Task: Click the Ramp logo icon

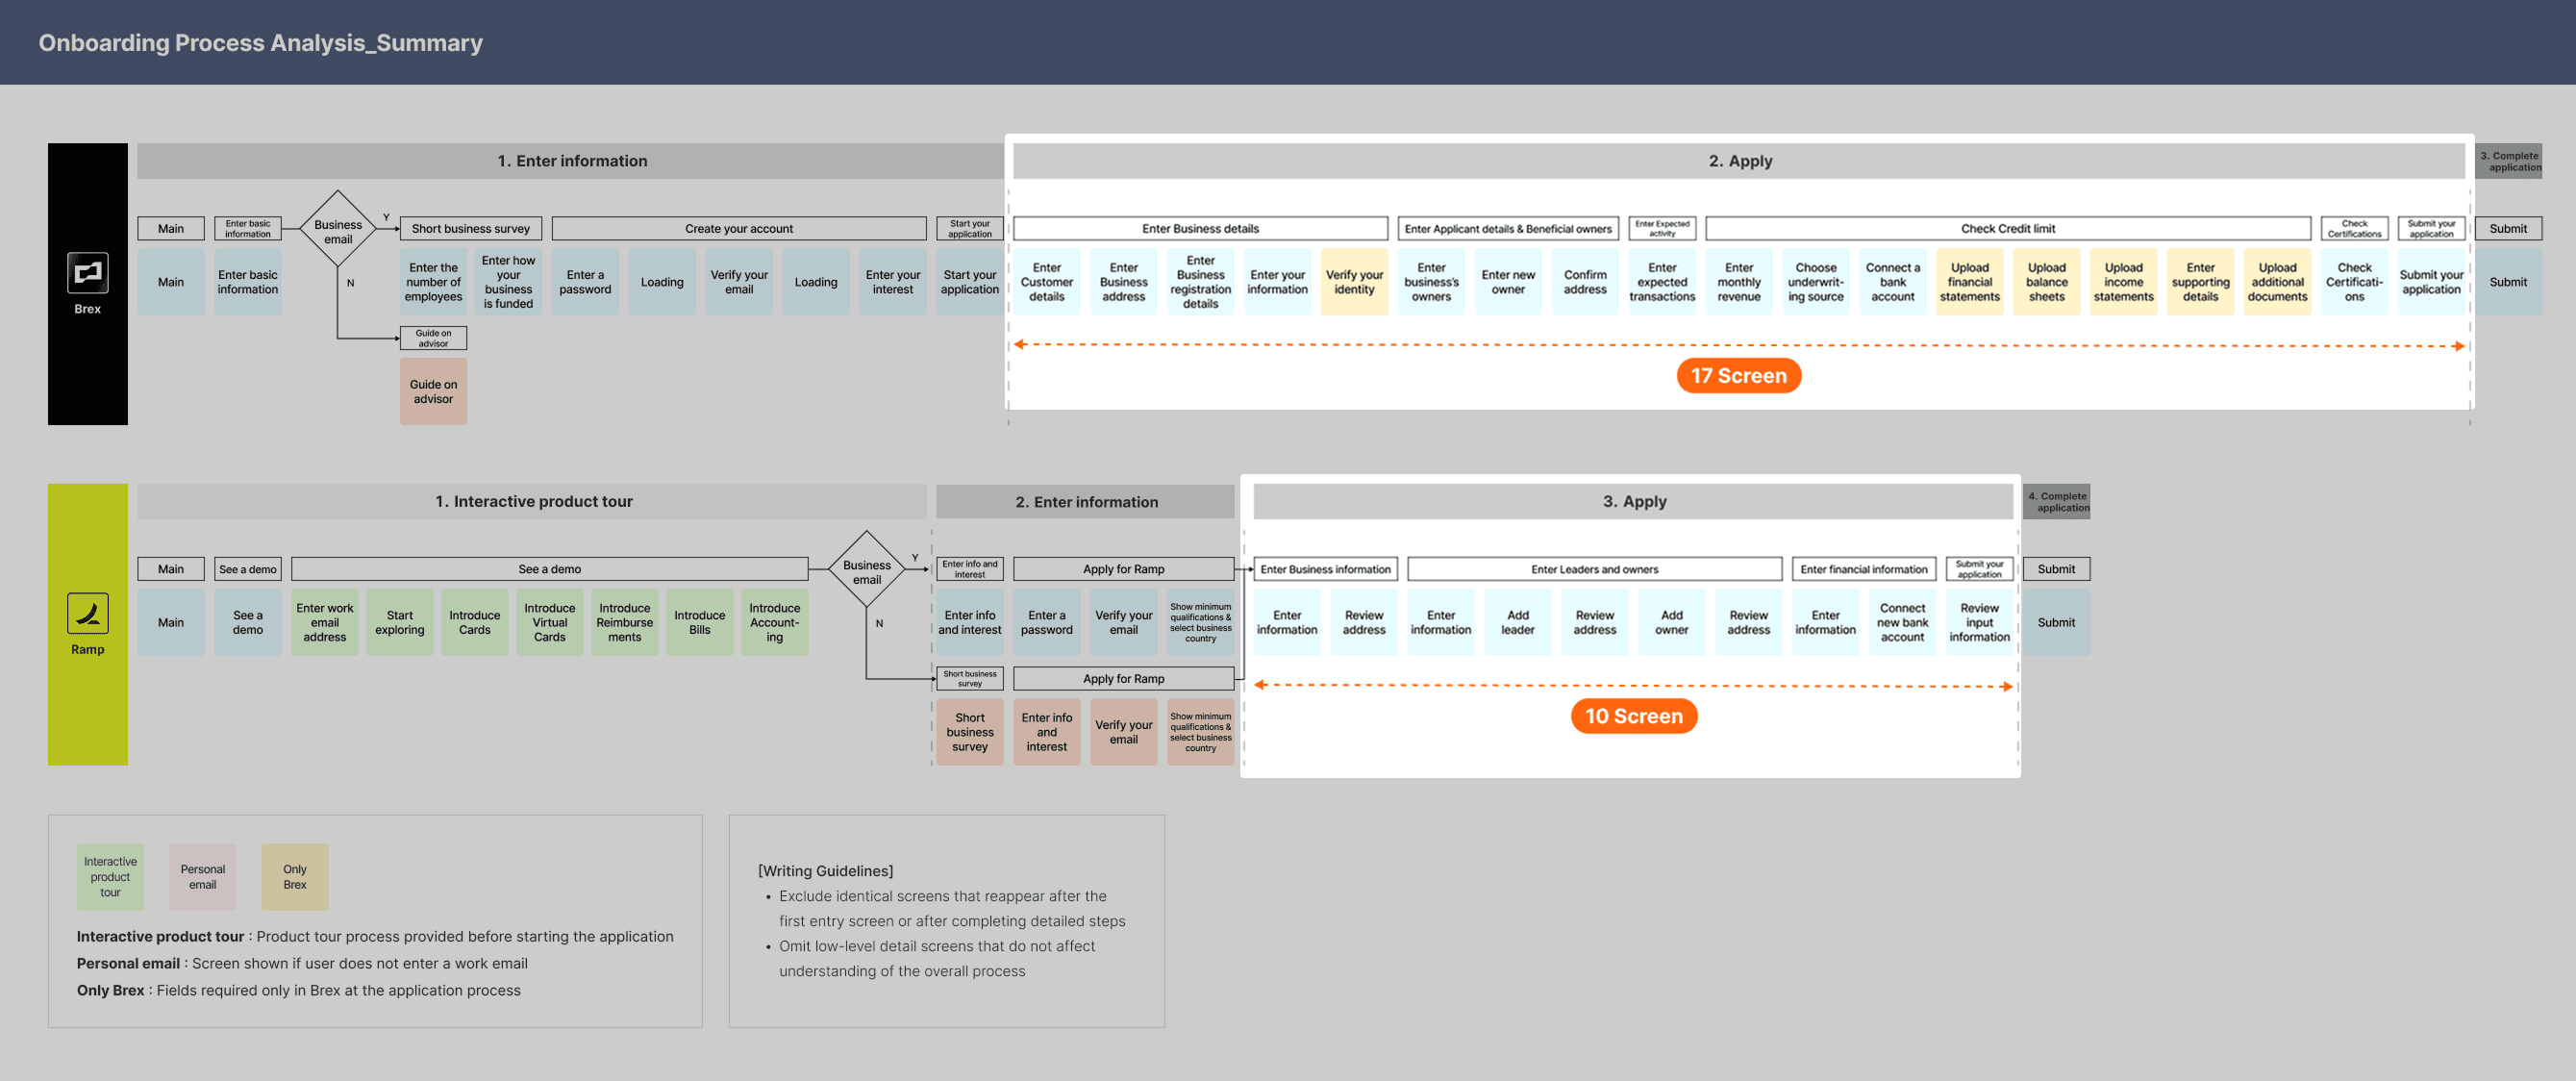Action: (x=87, y=613)
